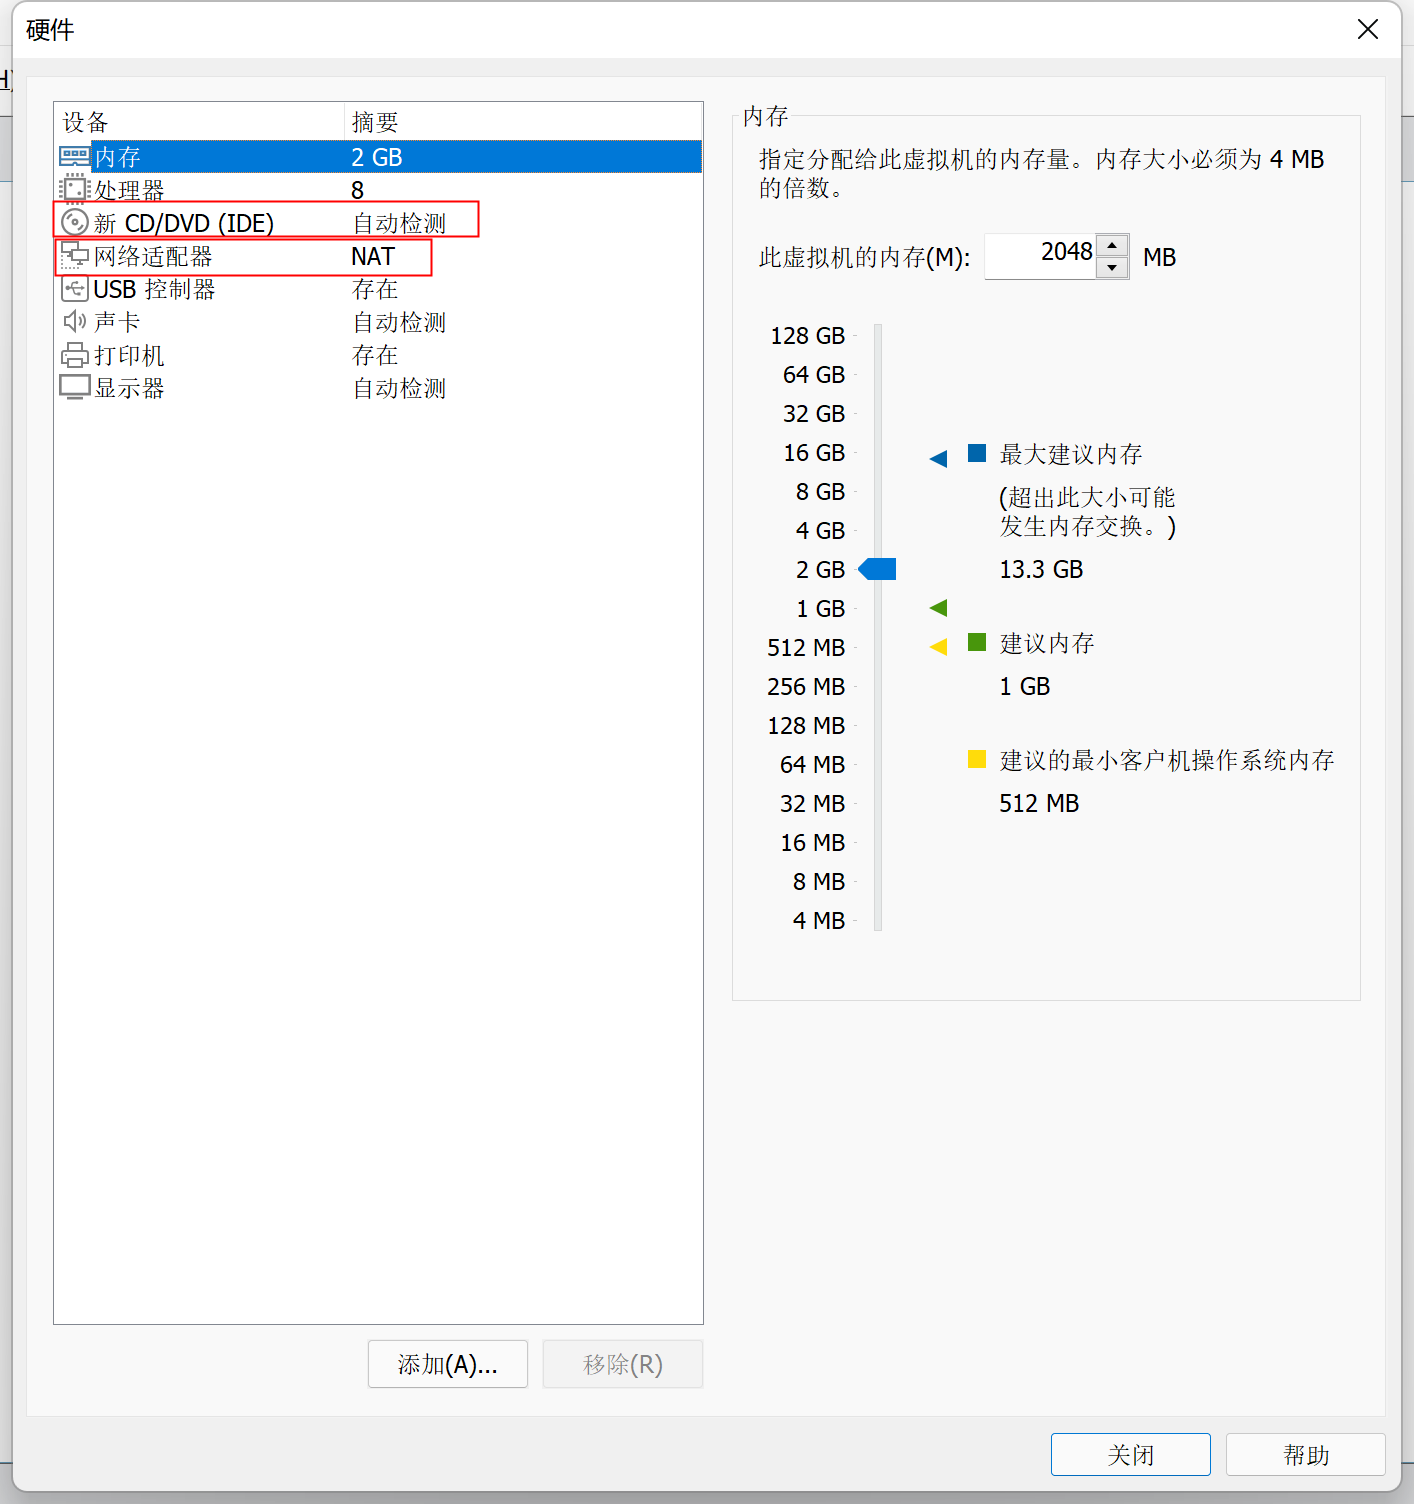Click the processor summary value 8
The height and width of the screenshot is (1504, 1414).
357,190
